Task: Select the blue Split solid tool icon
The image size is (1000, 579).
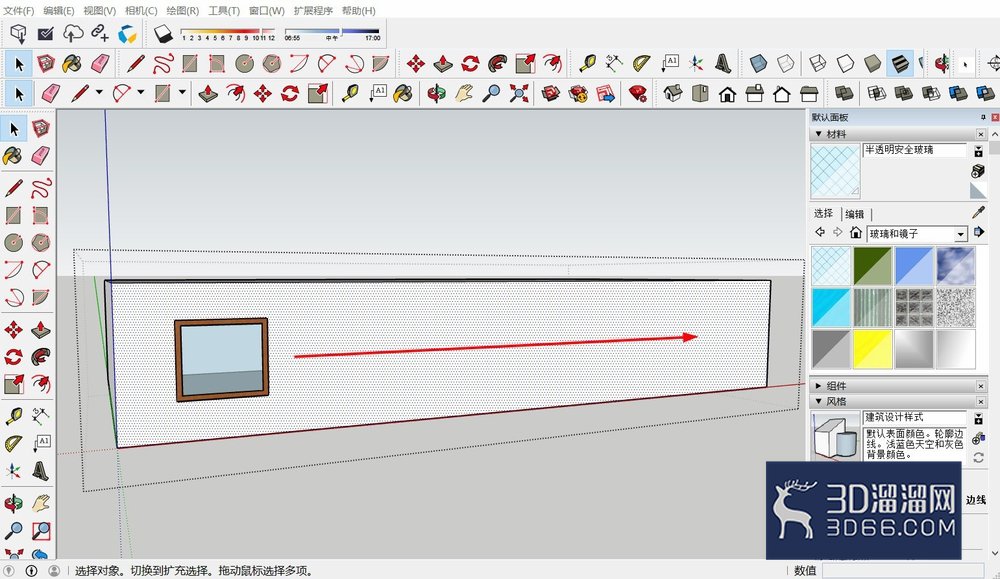Action: click(985, 94)
